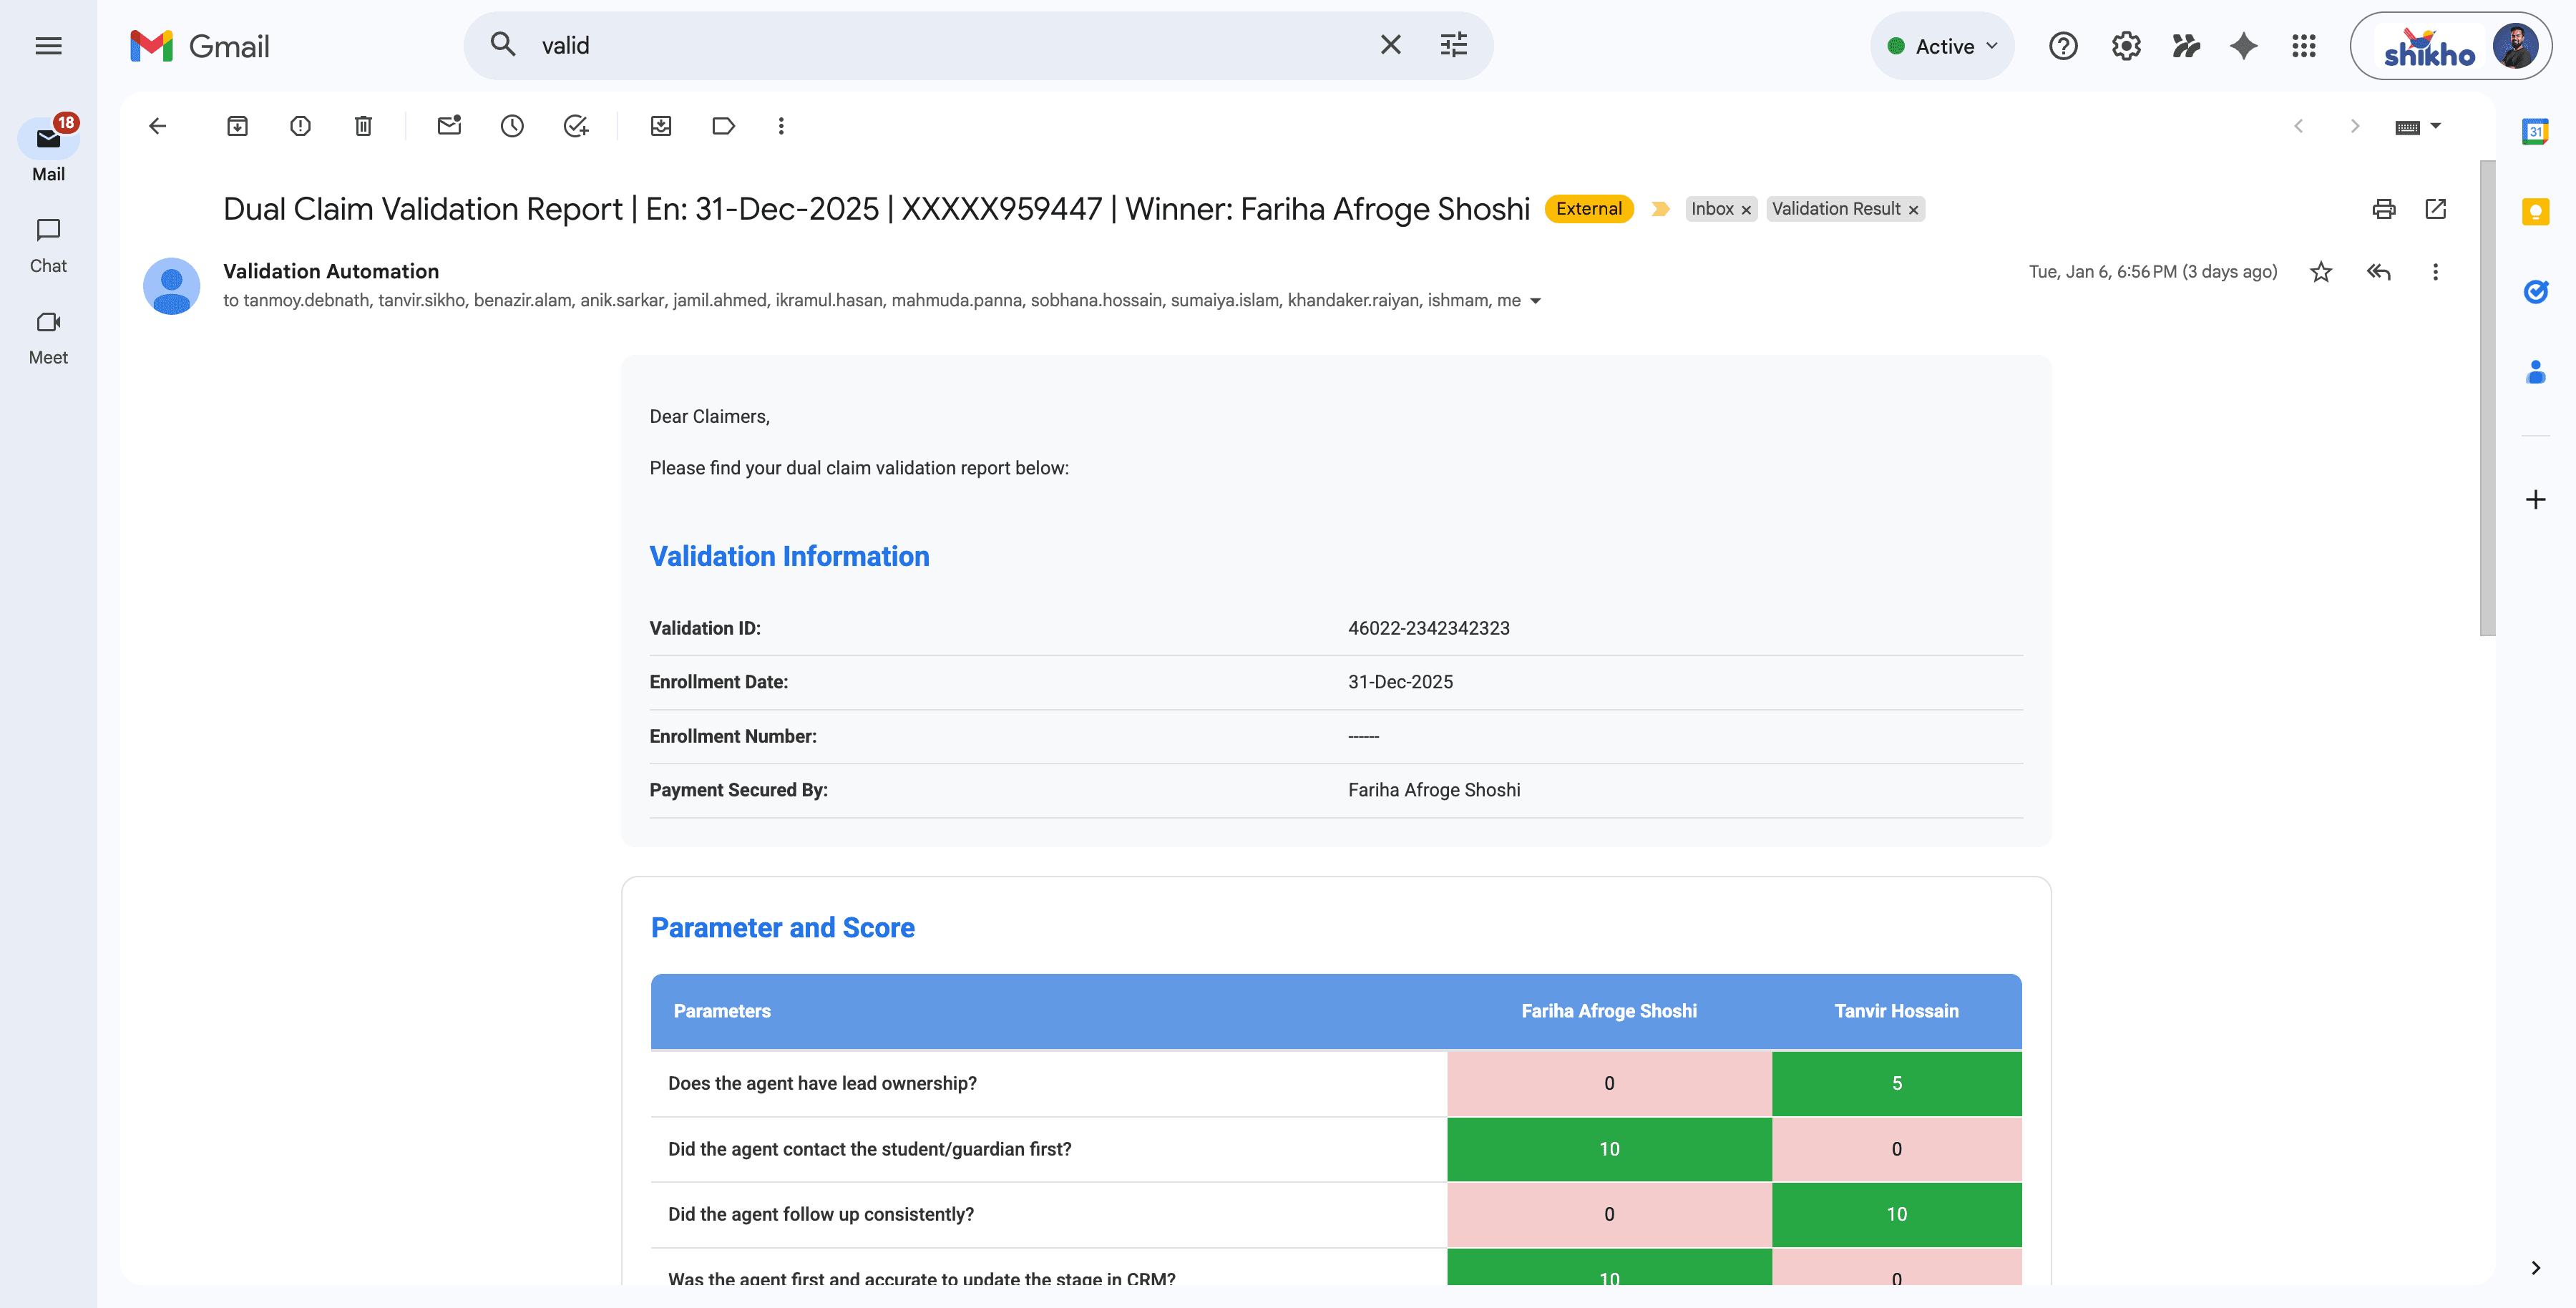The height and width of the screenshot is (1308, 2576).
Task: Remove the Validation Result label
Action: point(1913,209)
